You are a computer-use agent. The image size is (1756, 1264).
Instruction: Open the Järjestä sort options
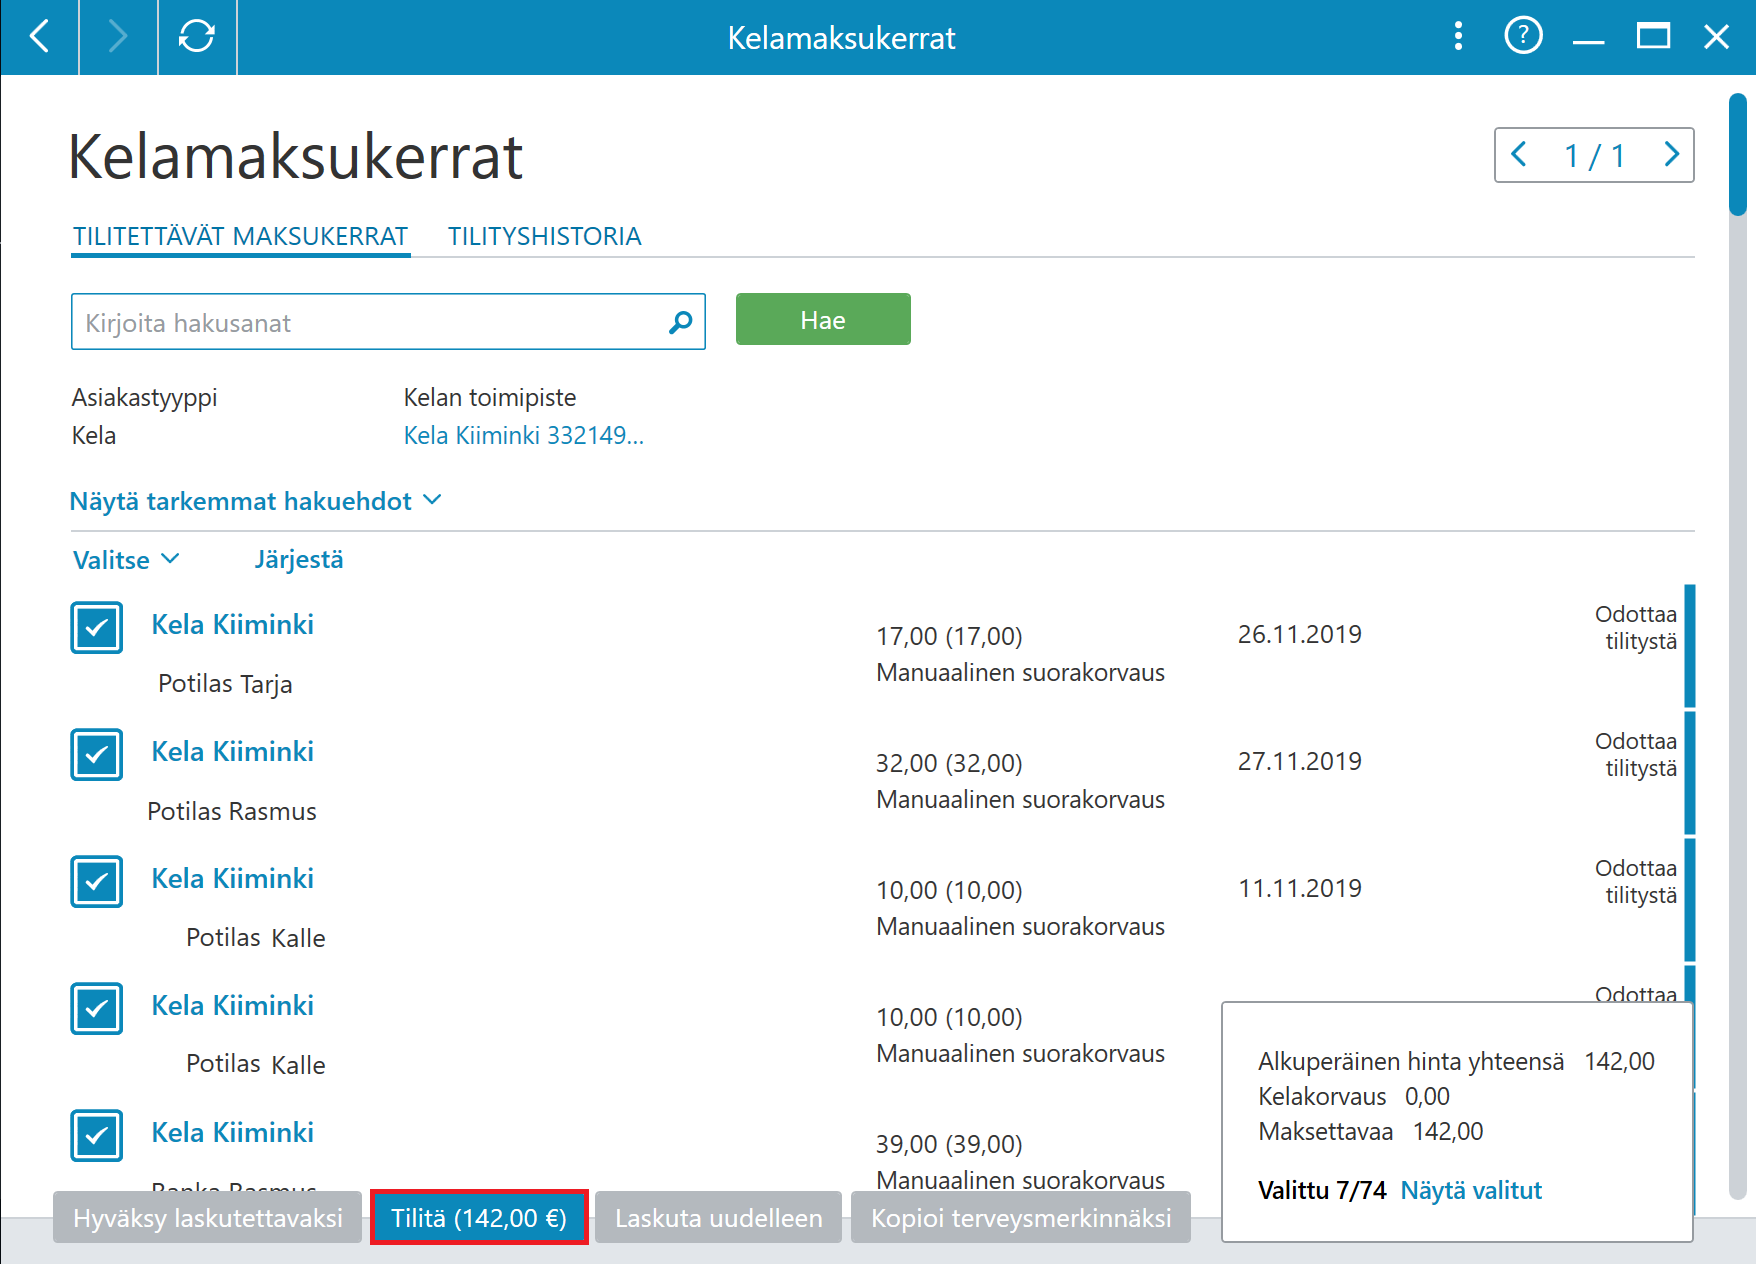299,560
